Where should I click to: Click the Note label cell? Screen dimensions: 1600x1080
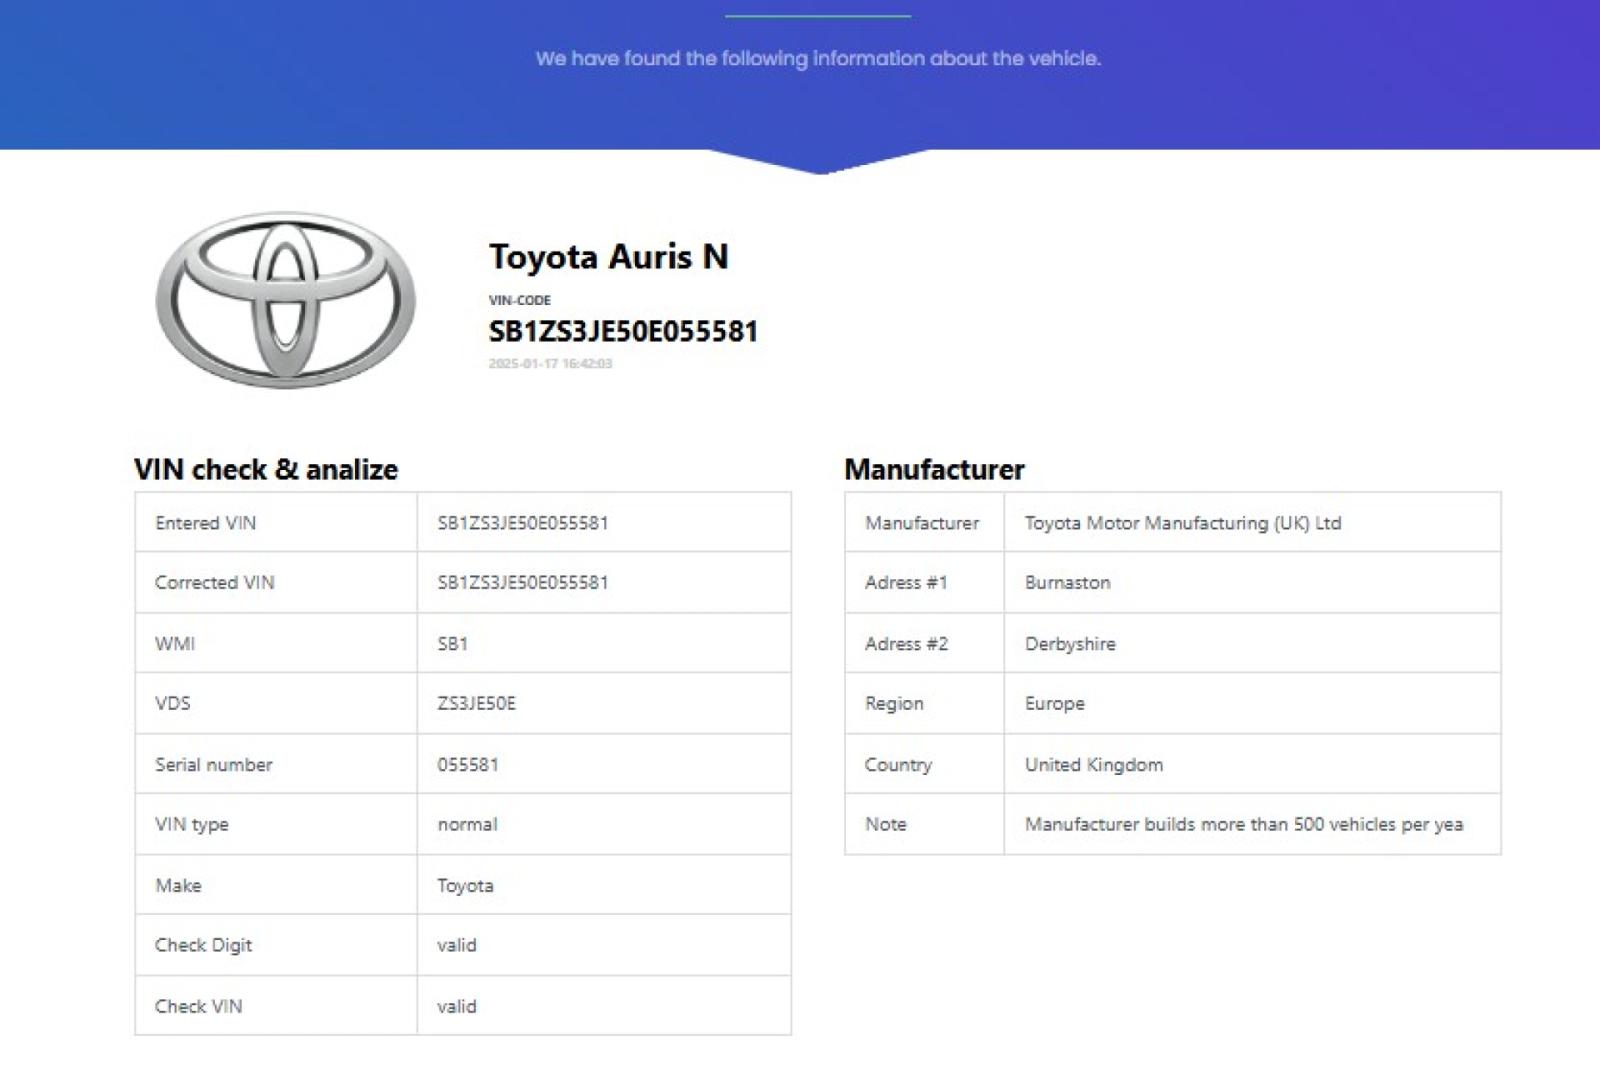click(924, 824)
